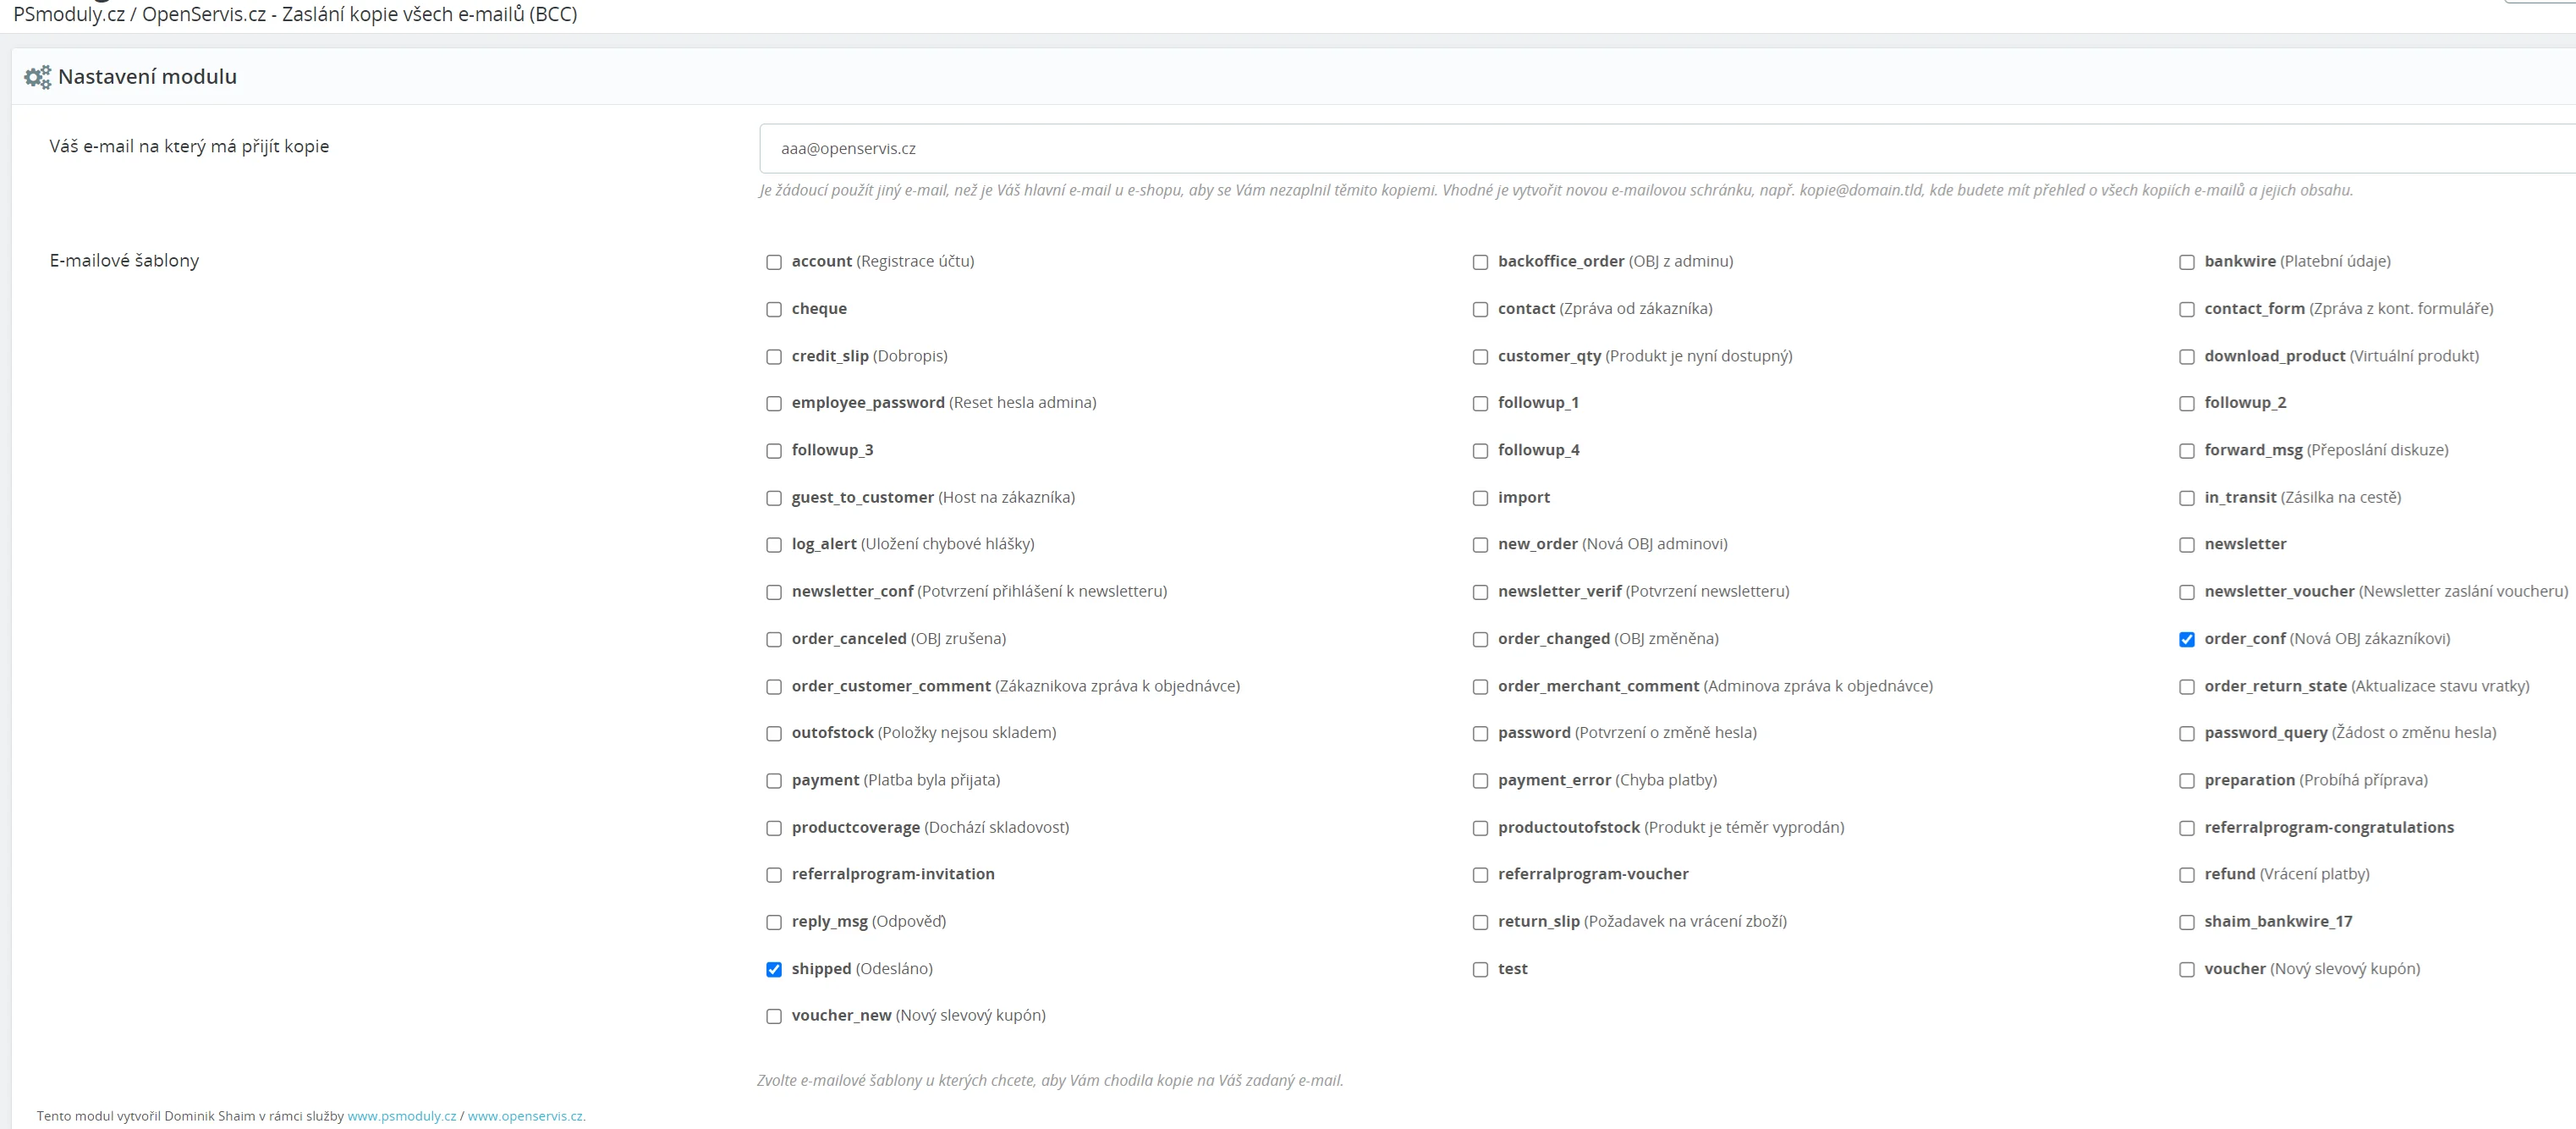Click the gears icon beside Nastavení modulu

coord(37,77)
